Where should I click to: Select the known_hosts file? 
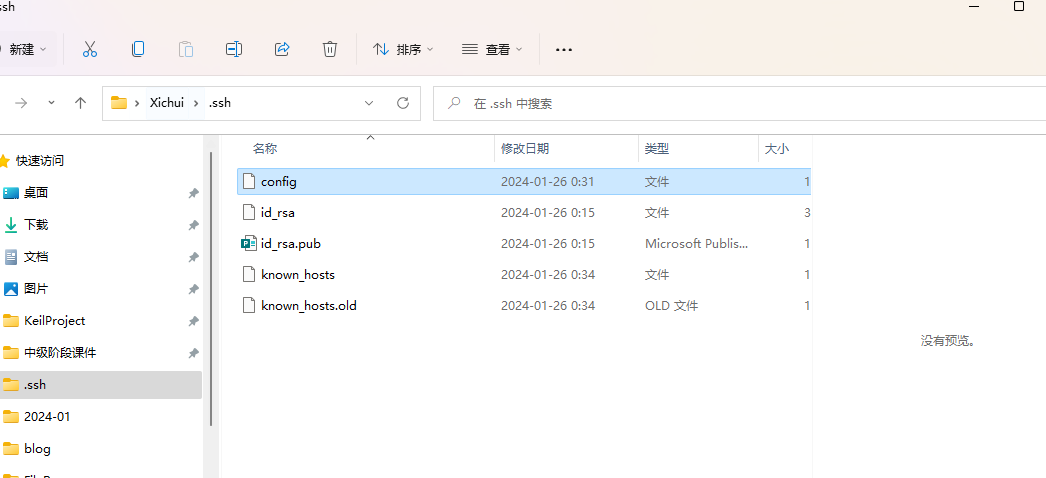[x=297, y=275]
